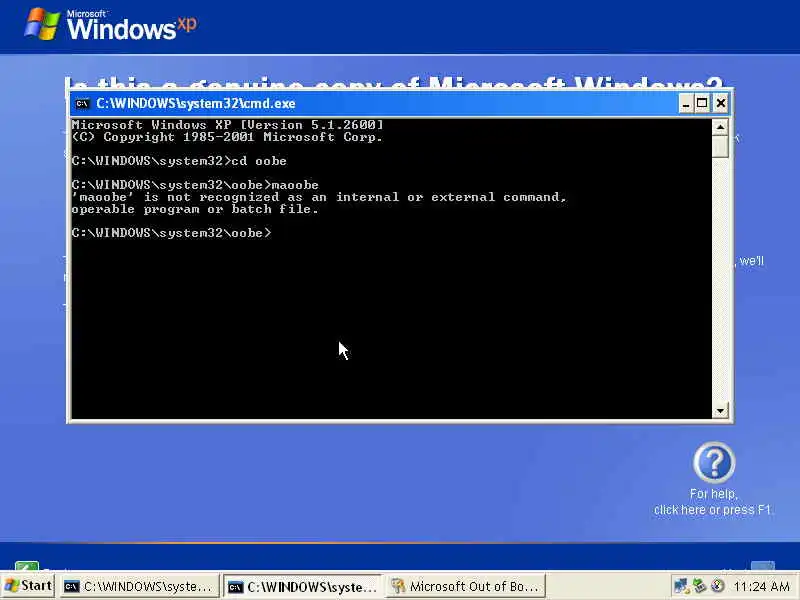Click the blue question mark help icon
The image size is (800, 600).
[x=714, y=463]
